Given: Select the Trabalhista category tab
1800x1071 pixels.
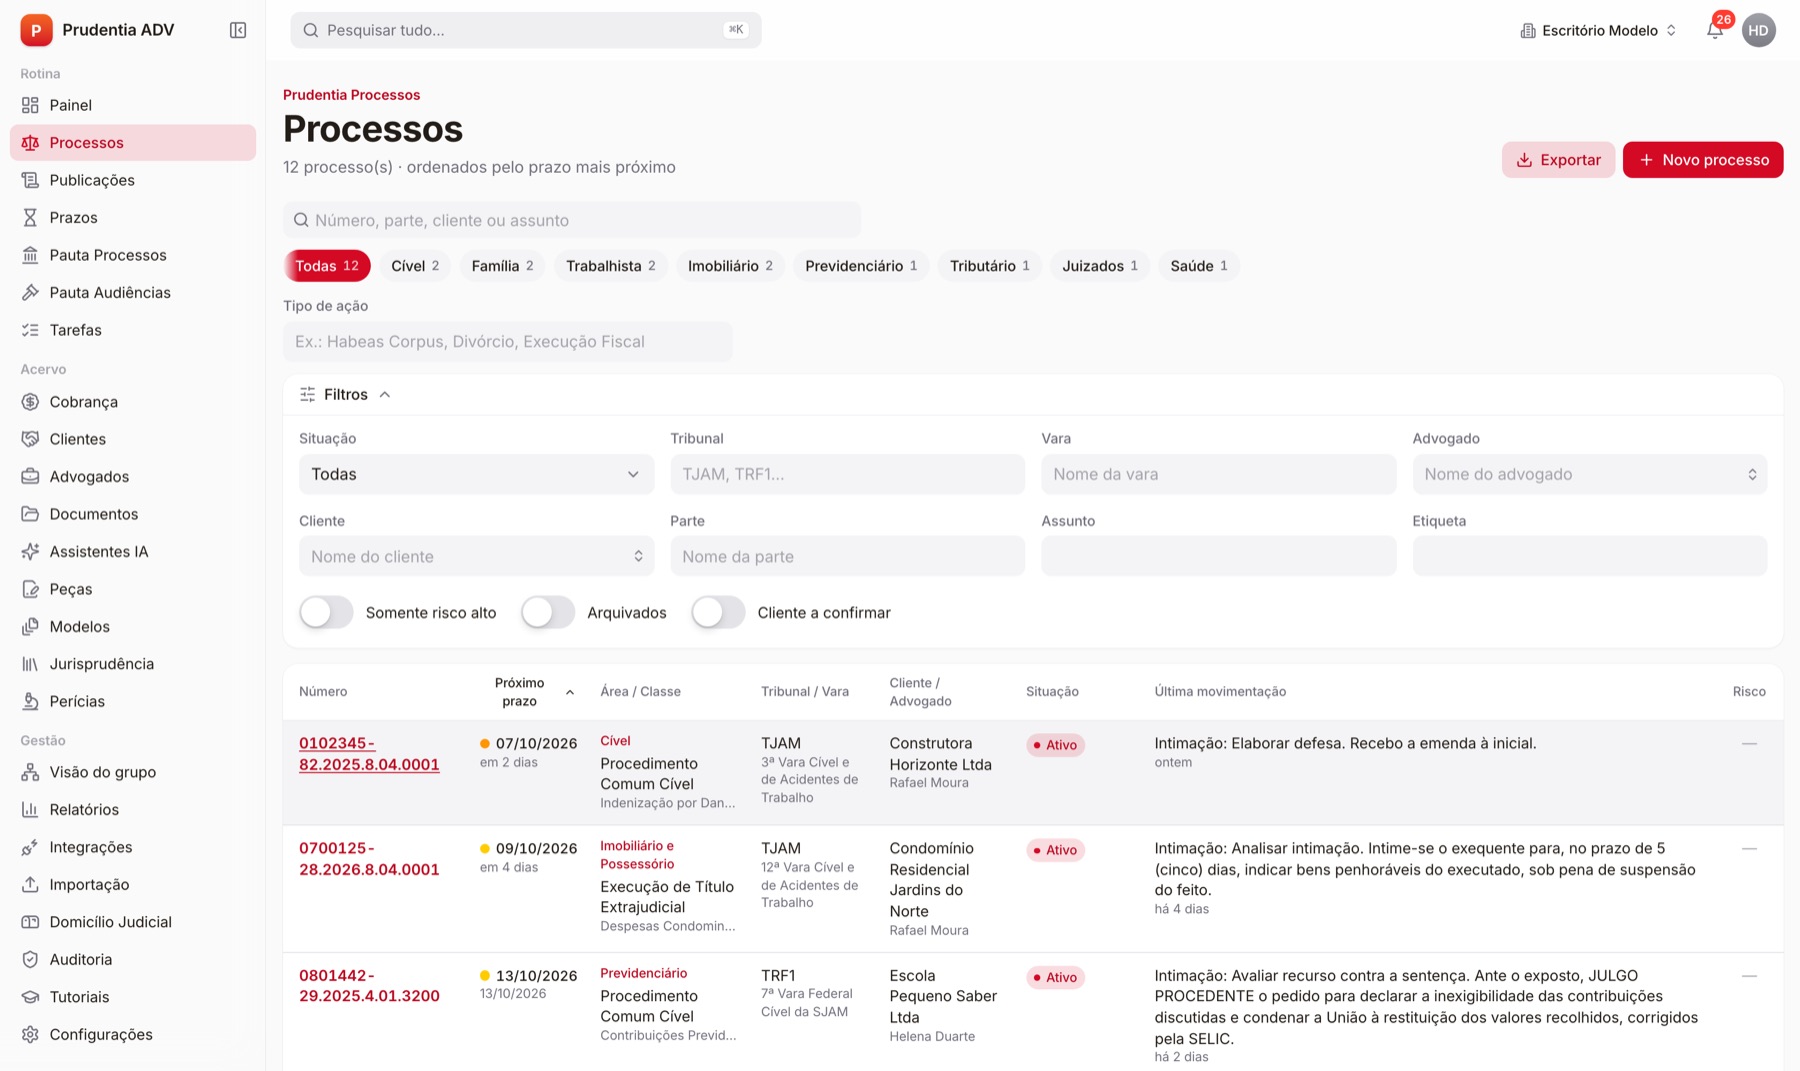Looking at the screenshot, I should (x=611, y=266).
